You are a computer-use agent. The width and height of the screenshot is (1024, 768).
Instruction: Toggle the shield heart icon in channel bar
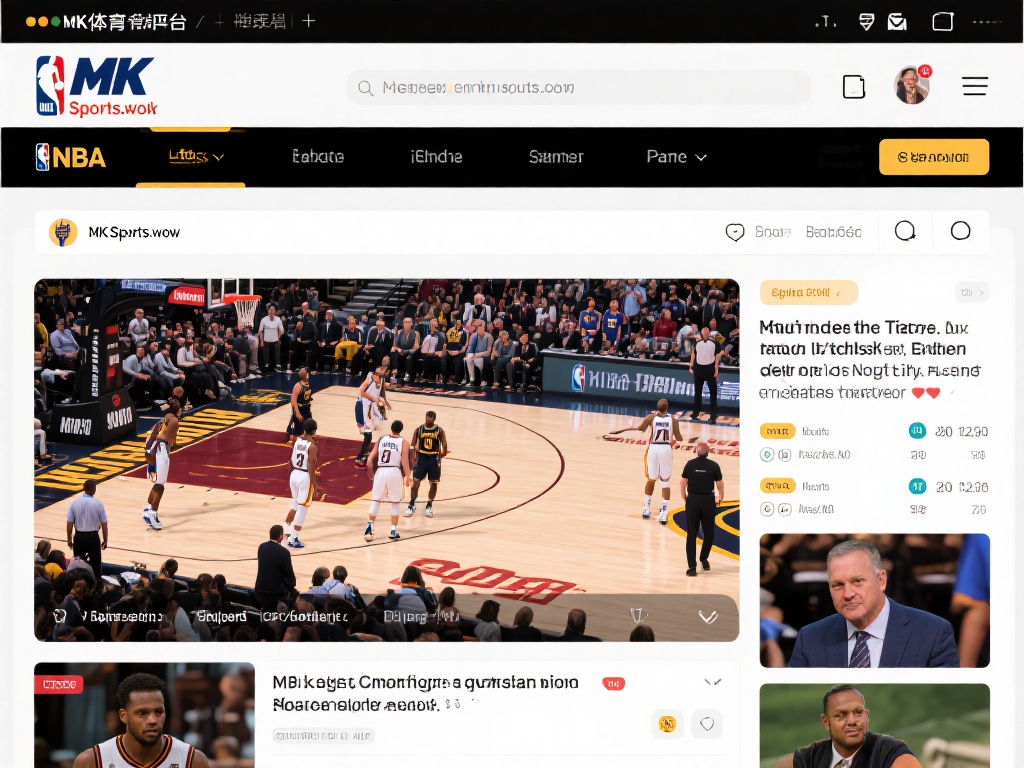coord(735,232)
